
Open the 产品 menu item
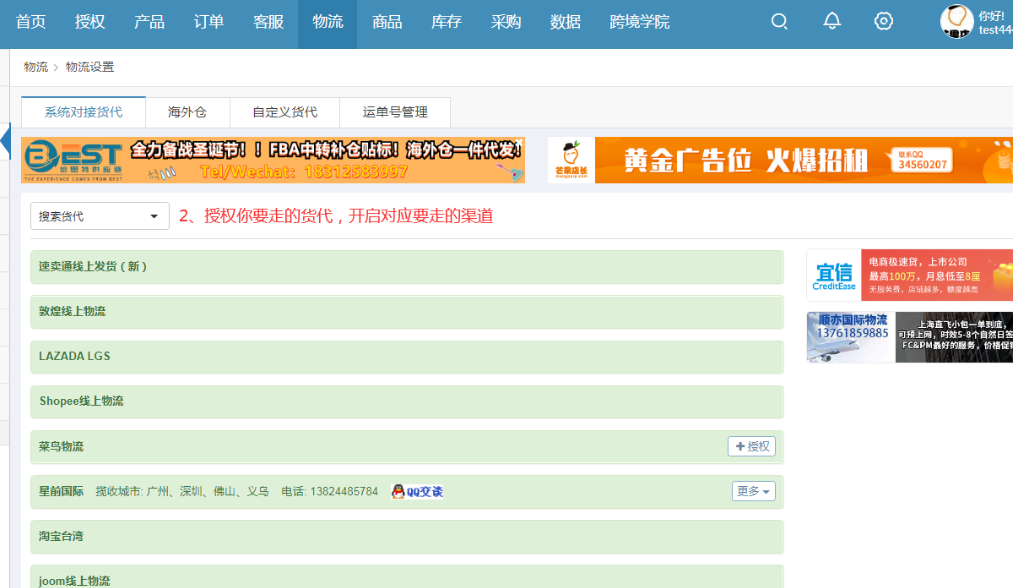tap(149, 22)
